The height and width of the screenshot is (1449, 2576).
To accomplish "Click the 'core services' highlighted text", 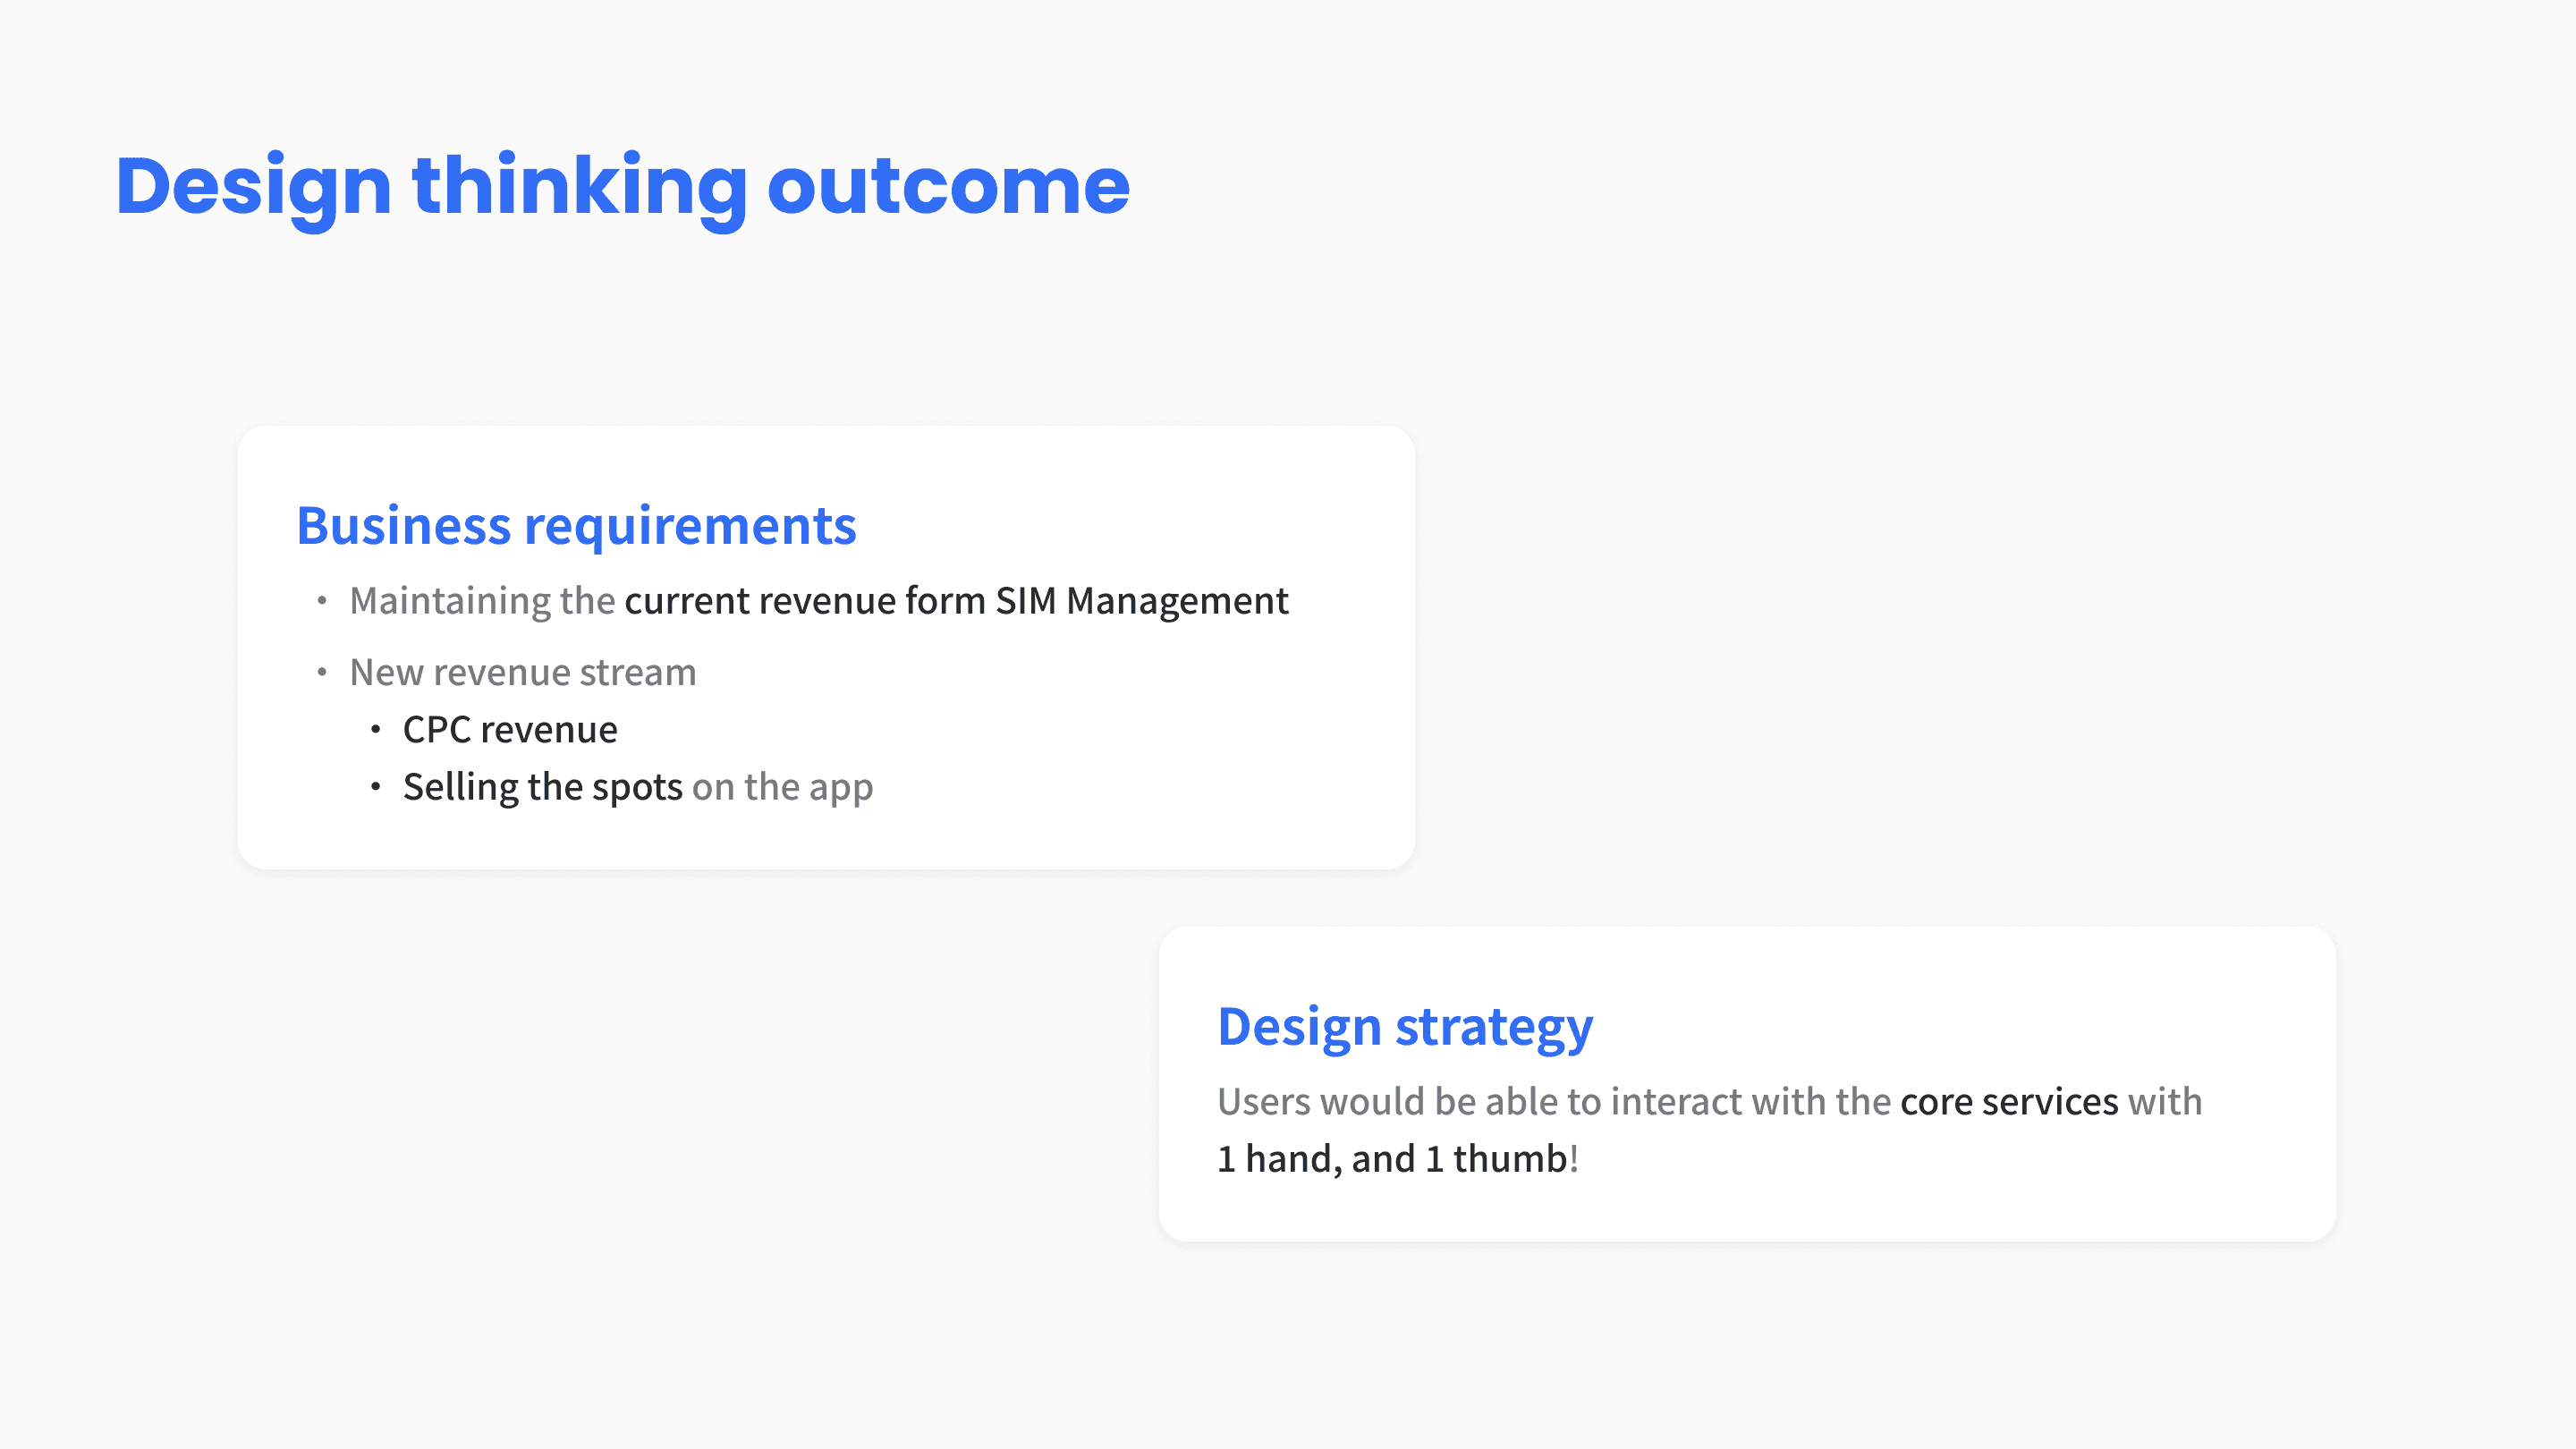I will pos(2008,1102).
